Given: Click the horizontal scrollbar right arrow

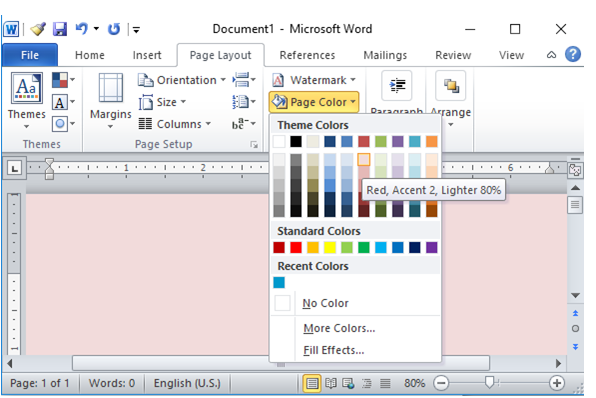Looking at the screenshot, I should [x=558, y=363].
